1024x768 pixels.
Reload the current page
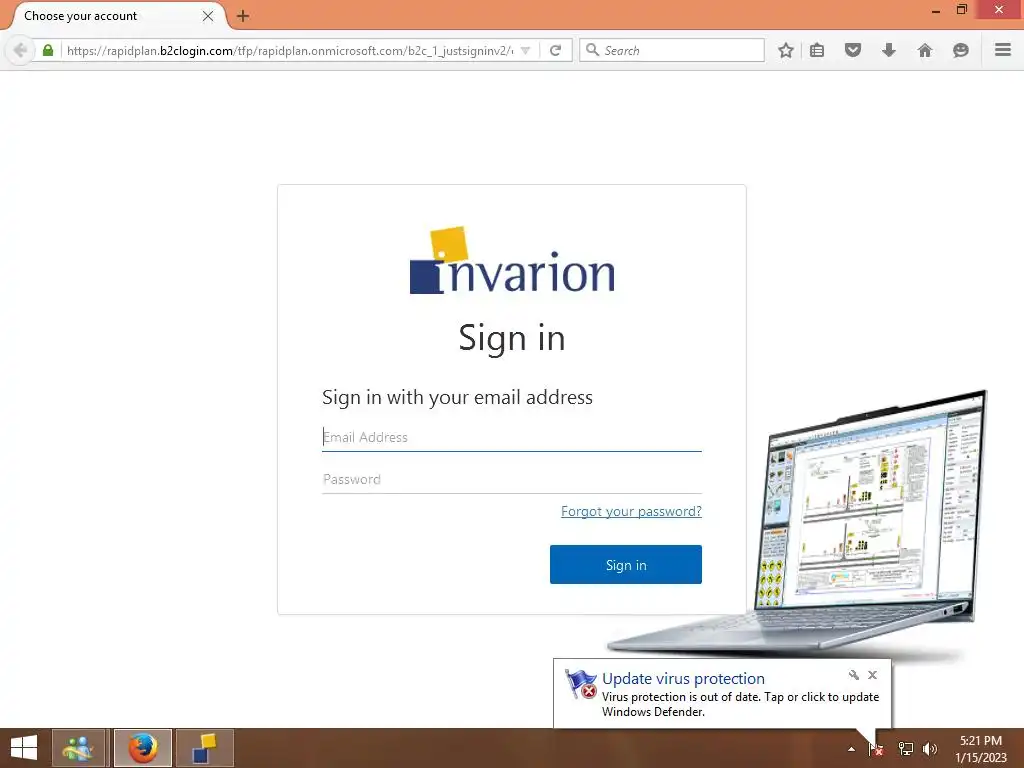[555, 50]
